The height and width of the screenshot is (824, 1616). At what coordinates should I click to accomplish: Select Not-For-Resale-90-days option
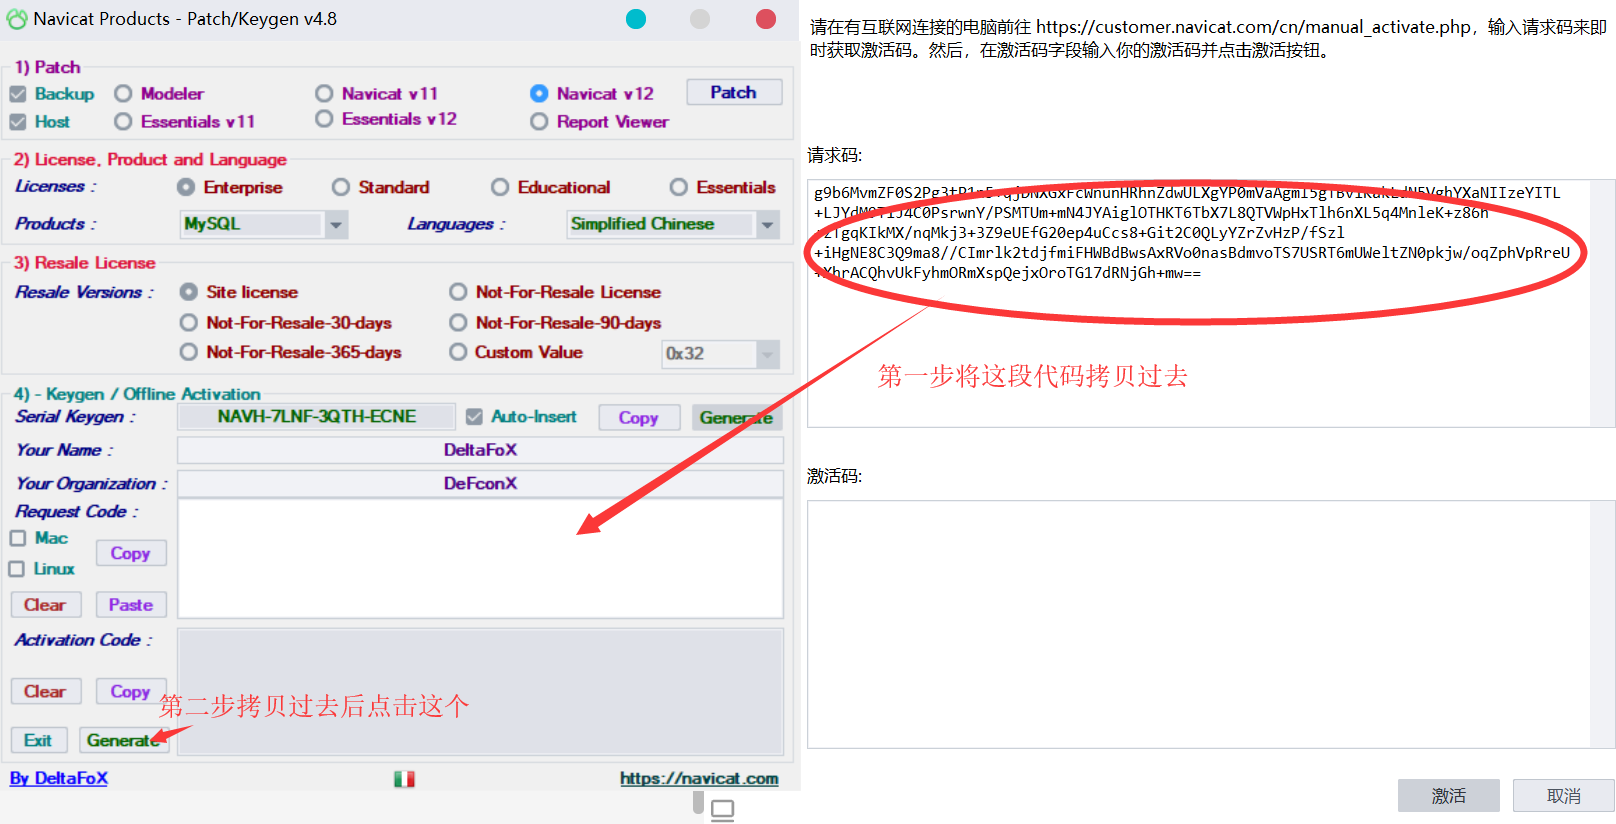458,323
